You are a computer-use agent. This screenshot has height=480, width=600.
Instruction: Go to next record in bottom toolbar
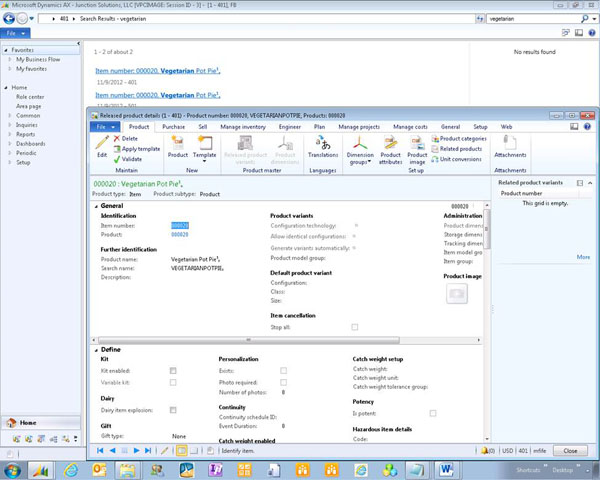(x=136, y=451)
